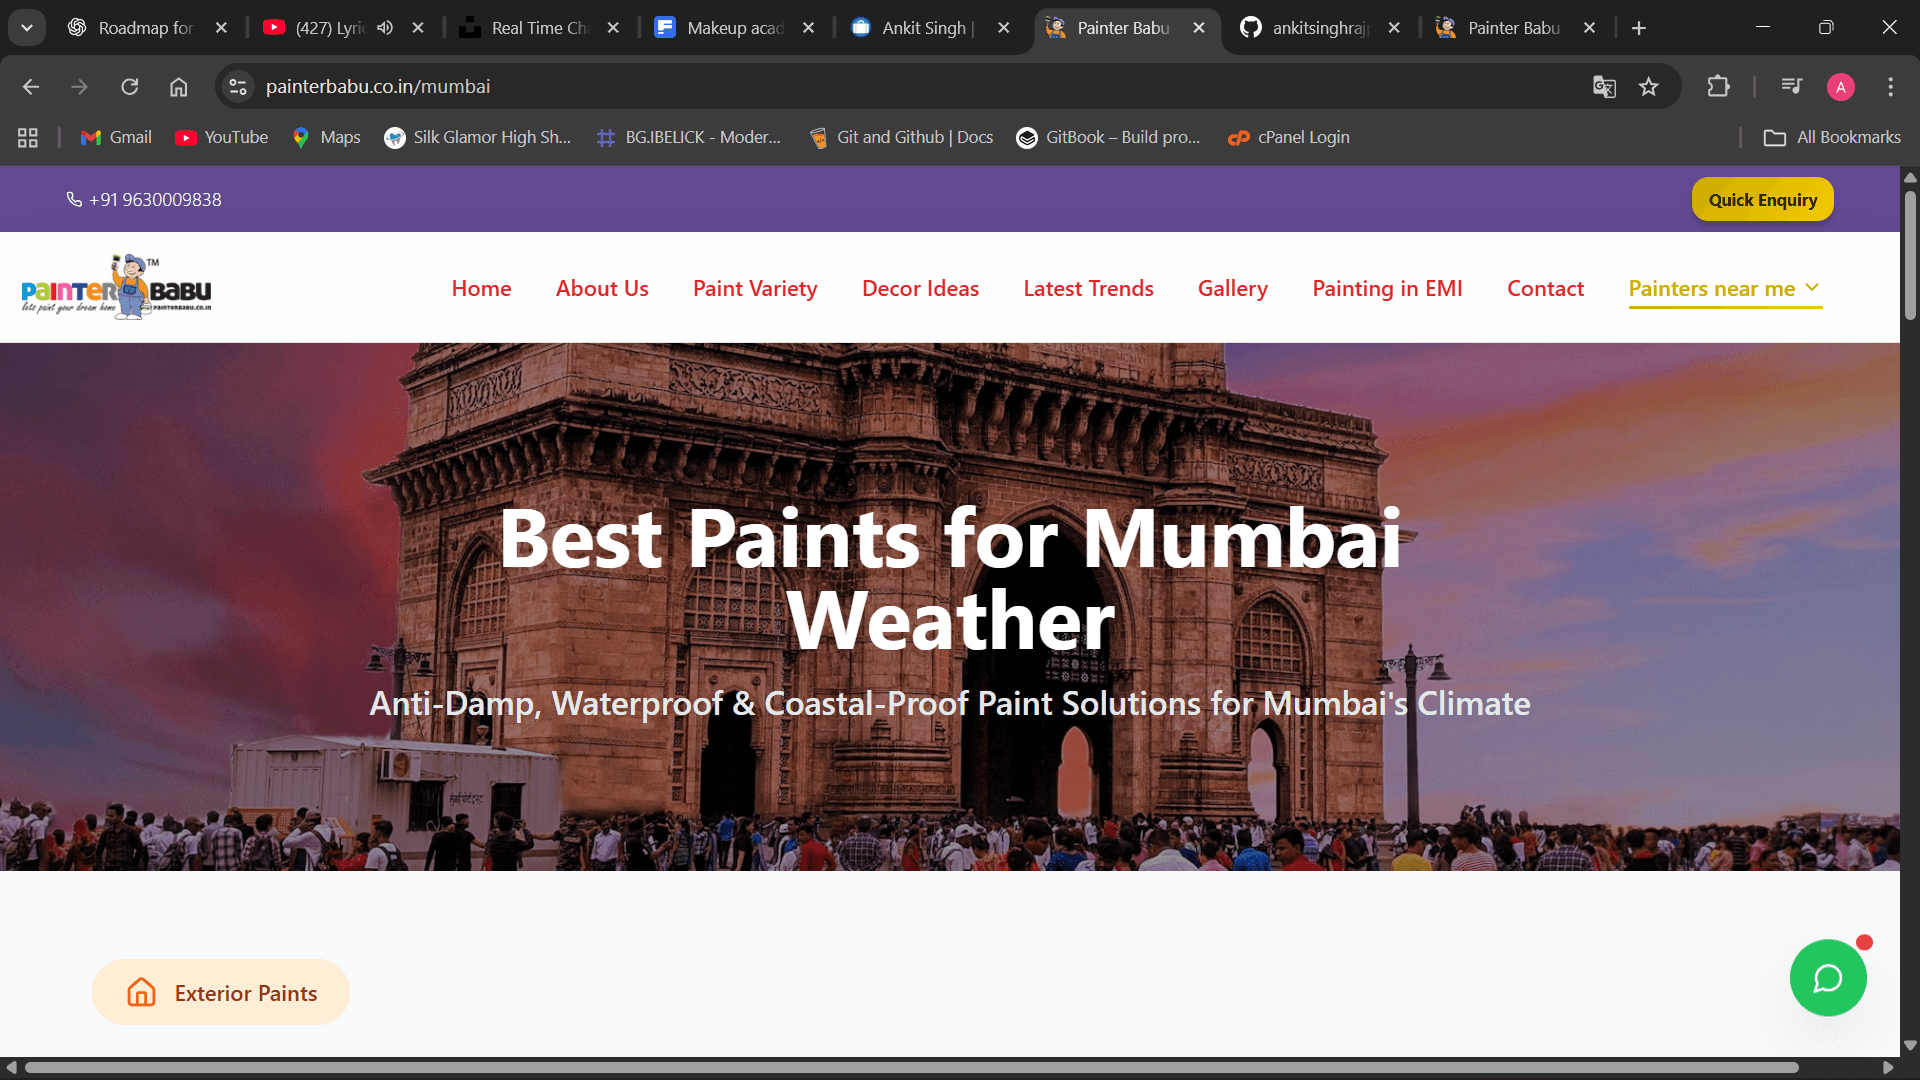Open the browser extensions puzzle icon
This screenshot has height=1080, width=1920.
click(x=1718, y=87)
